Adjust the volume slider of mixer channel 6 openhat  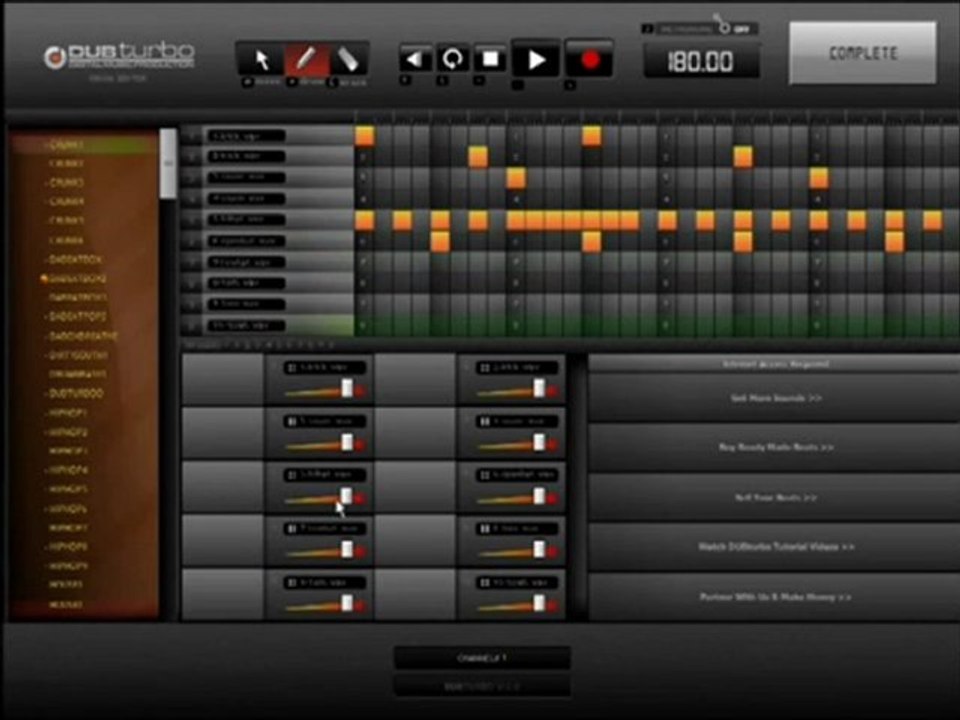click(x=539, y=496)
